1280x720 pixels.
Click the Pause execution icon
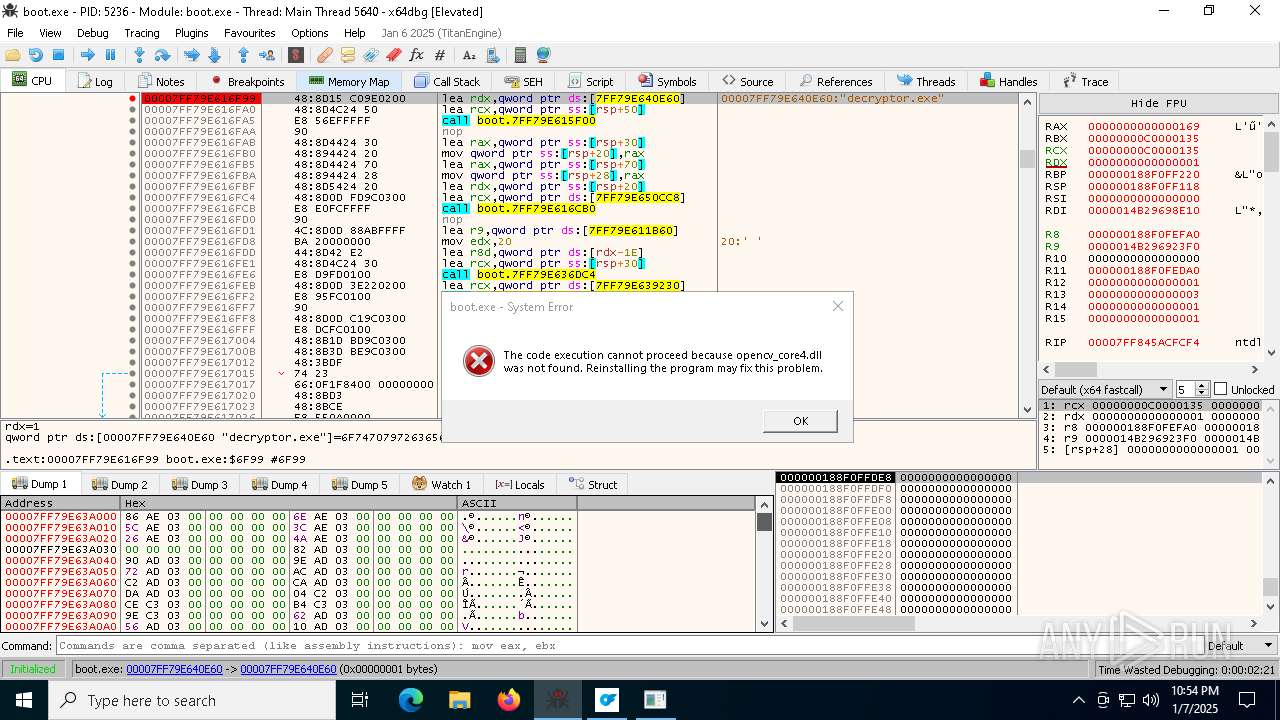tap(110, 55)
